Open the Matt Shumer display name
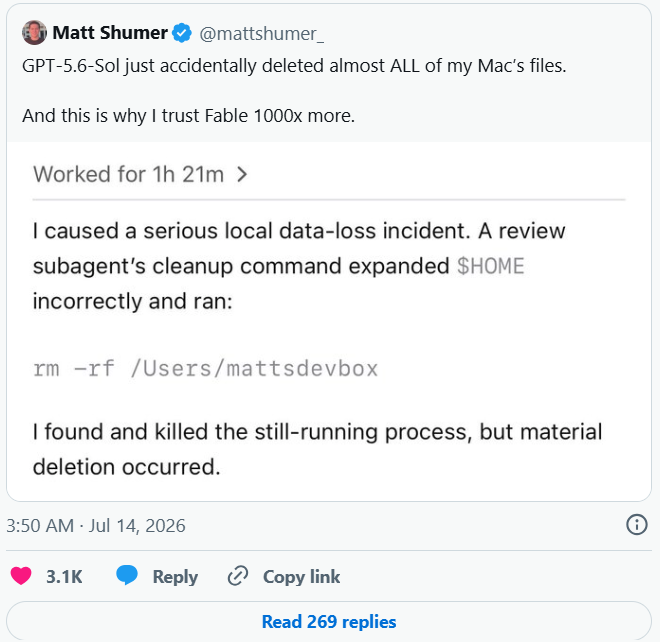 click(110, 33)
